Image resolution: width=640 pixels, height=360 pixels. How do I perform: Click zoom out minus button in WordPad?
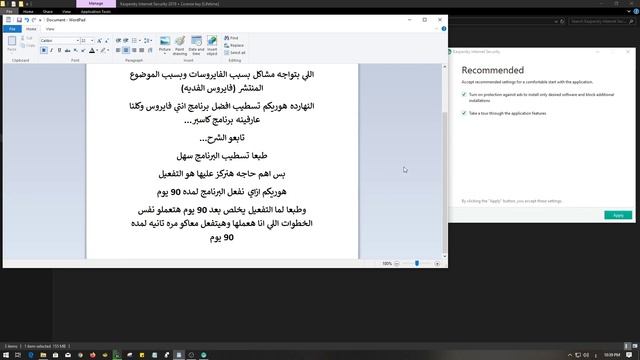coord(397,264)
